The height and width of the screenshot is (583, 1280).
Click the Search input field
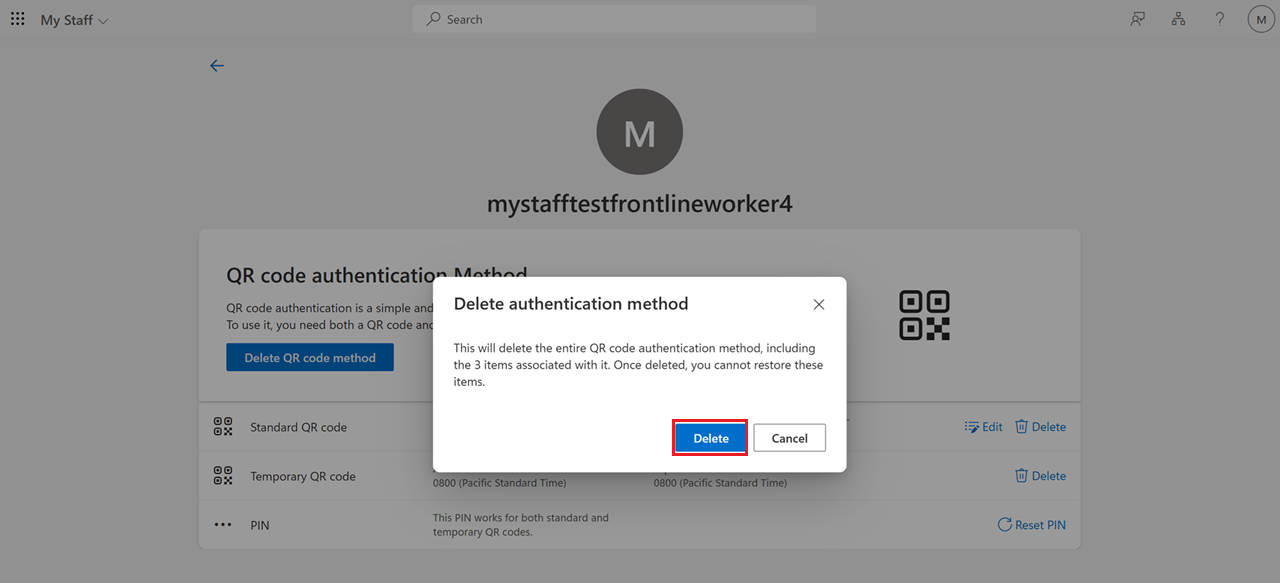pos(614,19)
